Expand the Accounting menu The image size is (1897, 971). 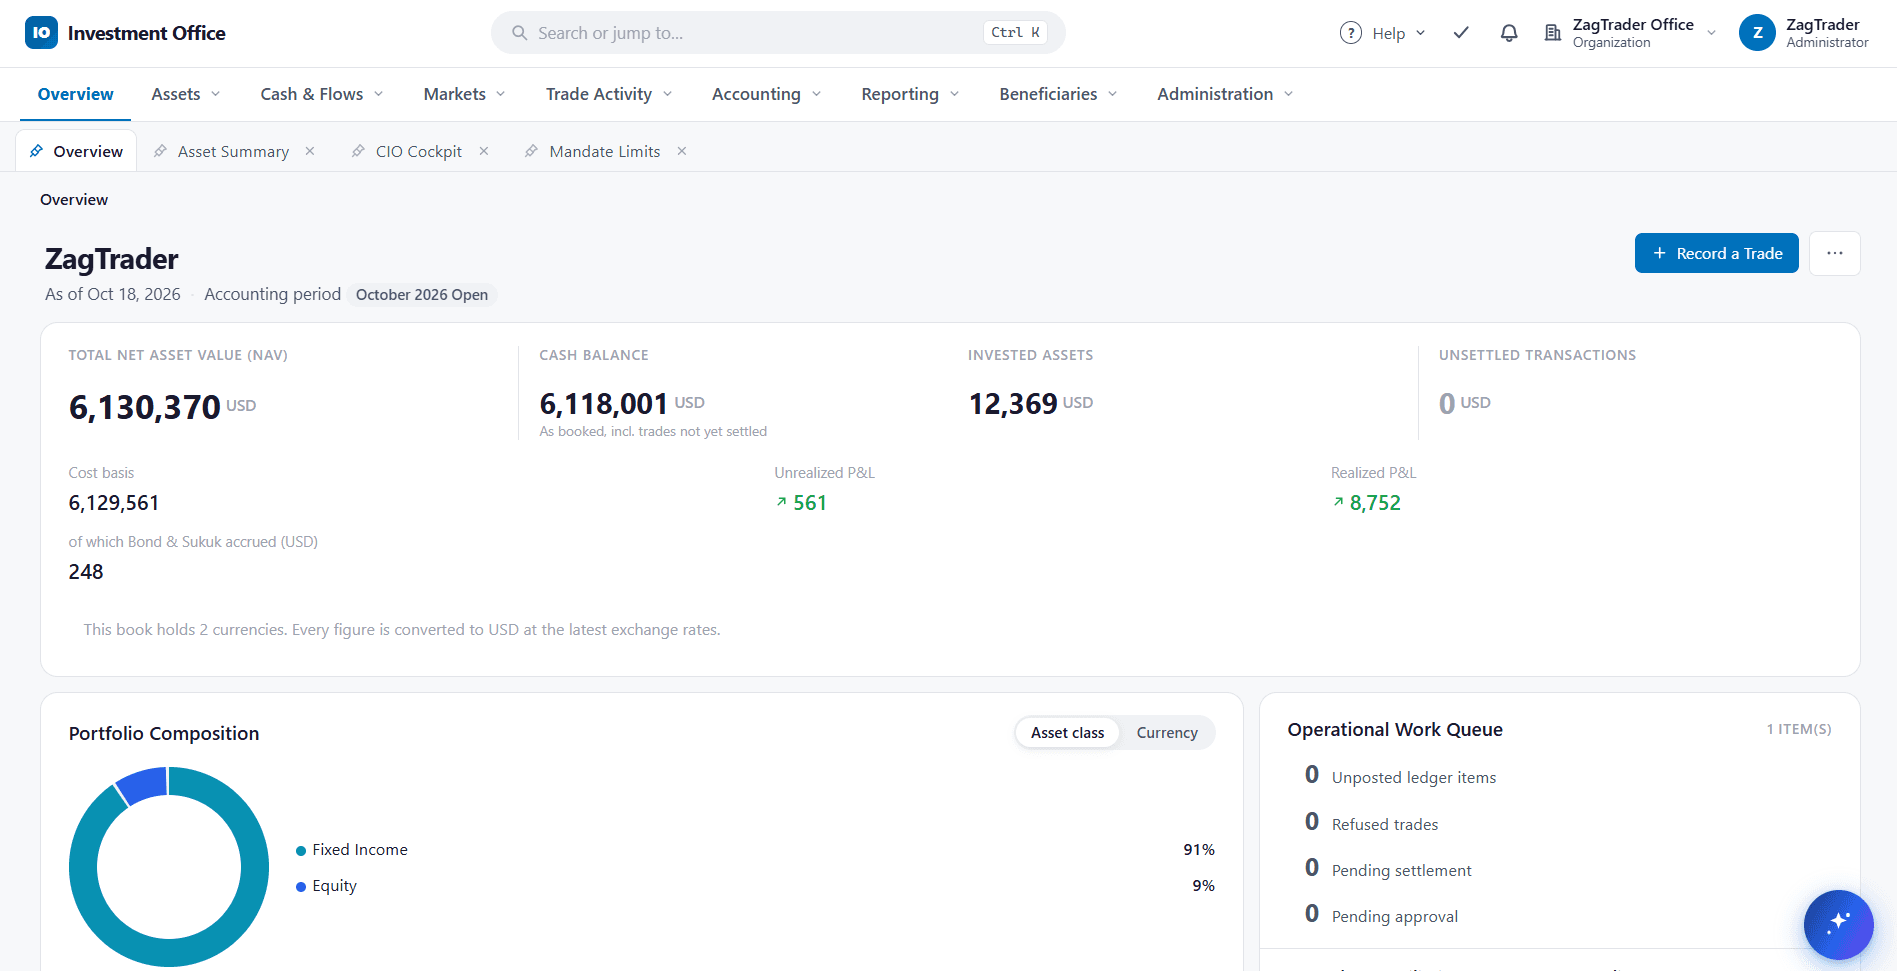click(x=767, y=94)
